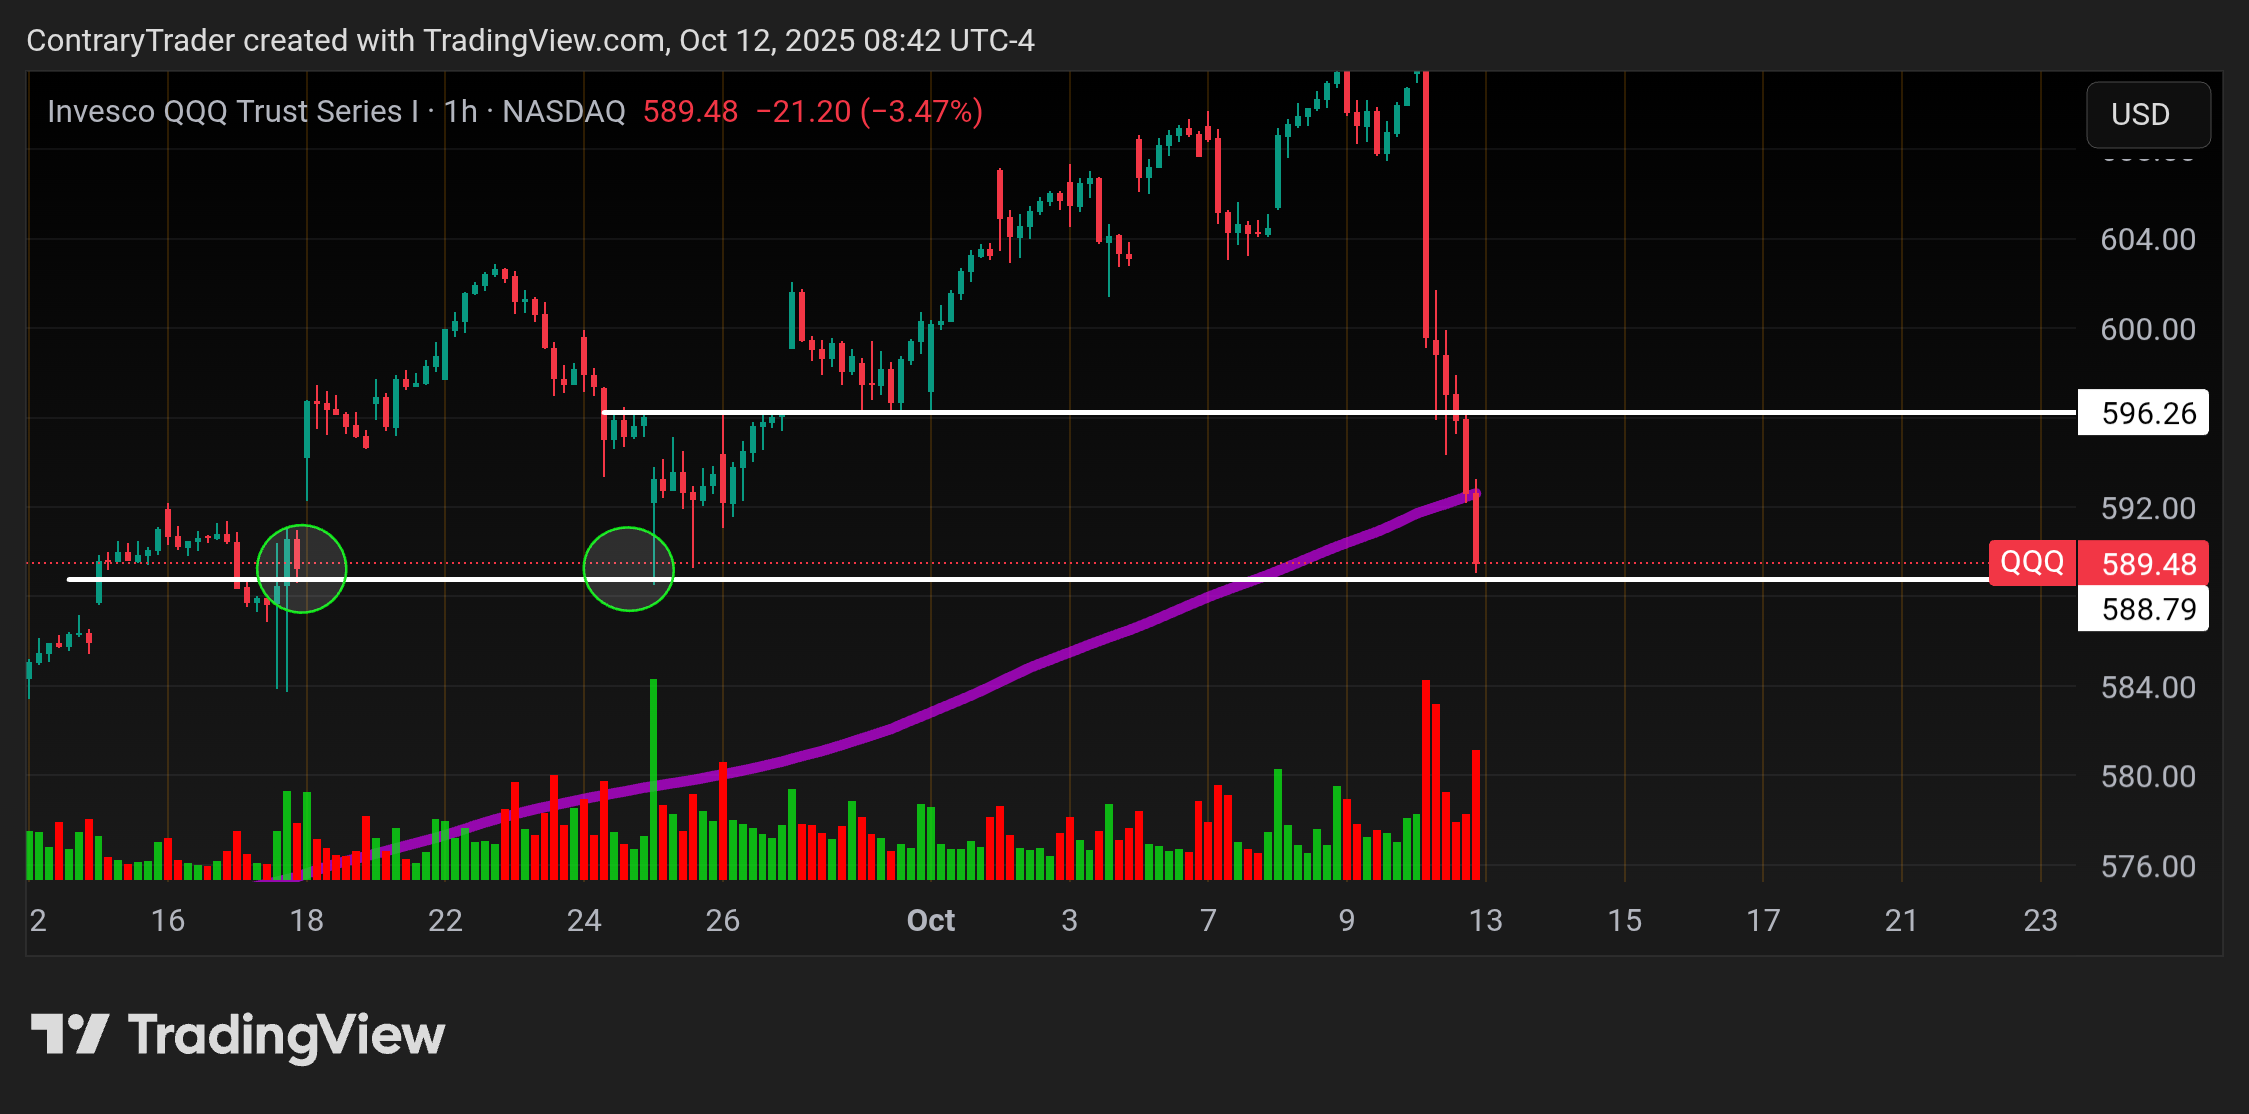
Task: Click the 22 date label on time axis
Action: pyautogui.click(x=445, y=920)
